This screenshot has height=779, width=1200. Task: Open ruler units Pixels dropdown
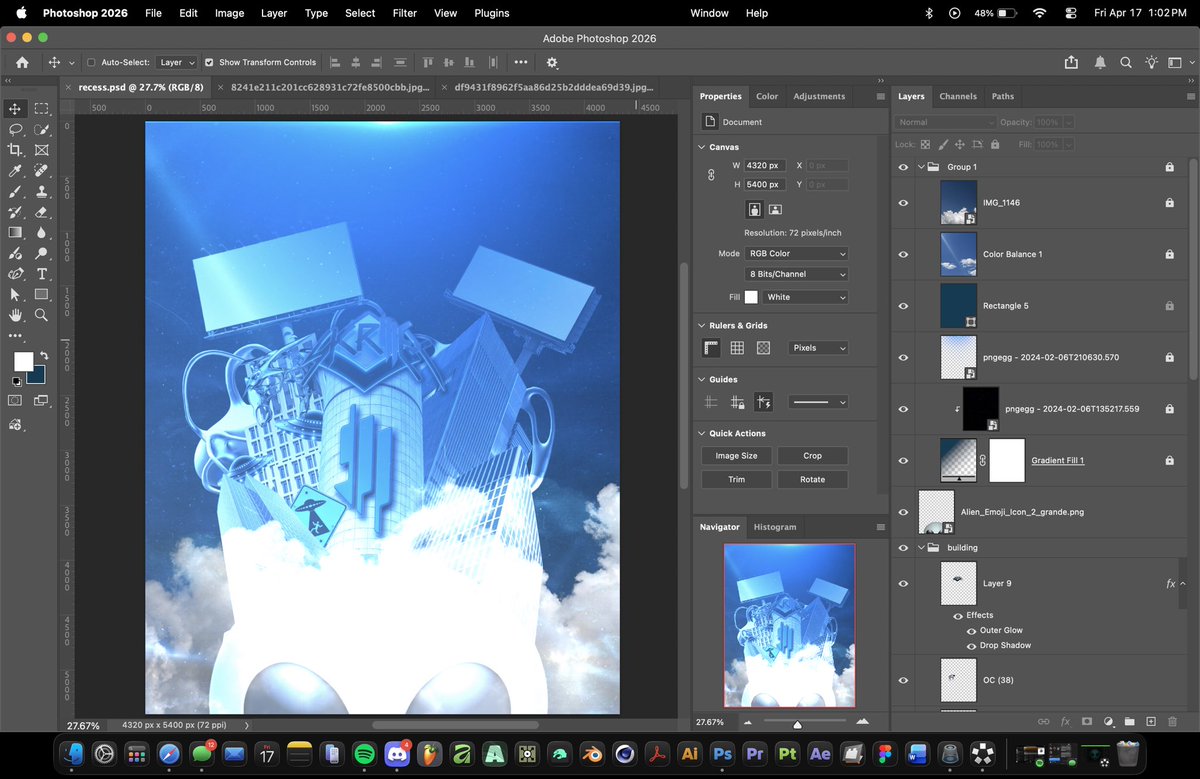point(817,348)
